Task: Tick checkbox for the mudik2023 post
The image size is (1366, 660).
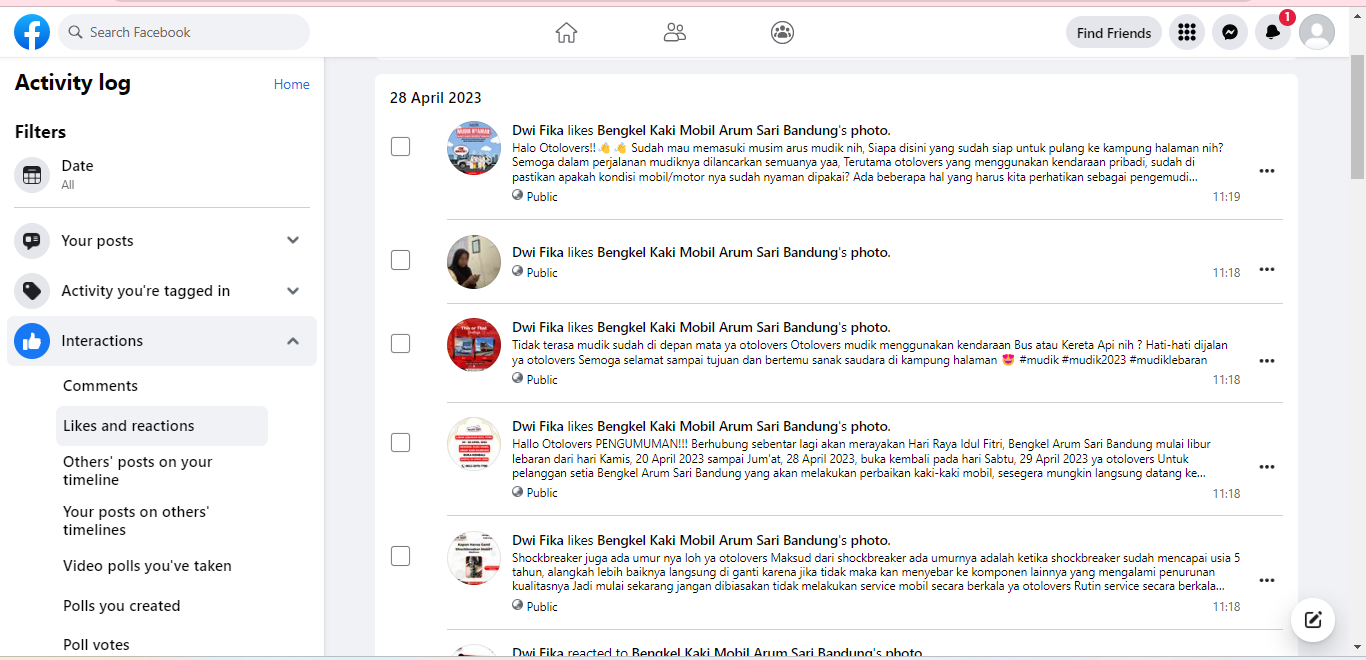Action: pos(400,343)
